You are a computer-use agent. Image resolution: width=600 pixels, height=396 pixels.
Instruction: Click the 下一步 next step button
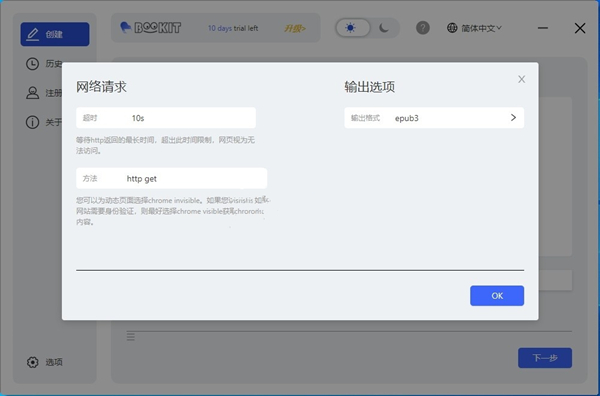545,358
